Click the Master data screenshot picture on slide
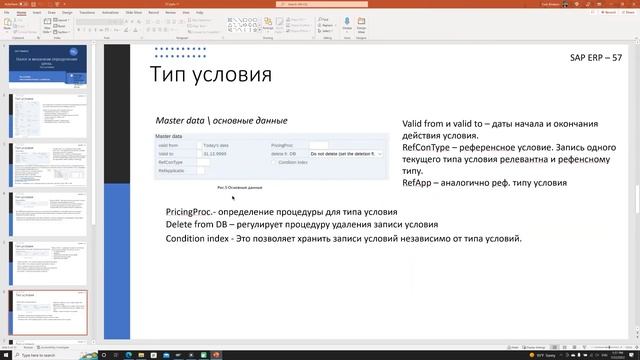Image resolution: width=640 pixels, height=360 pixels. pyautogui.click(x=271, y=156)
